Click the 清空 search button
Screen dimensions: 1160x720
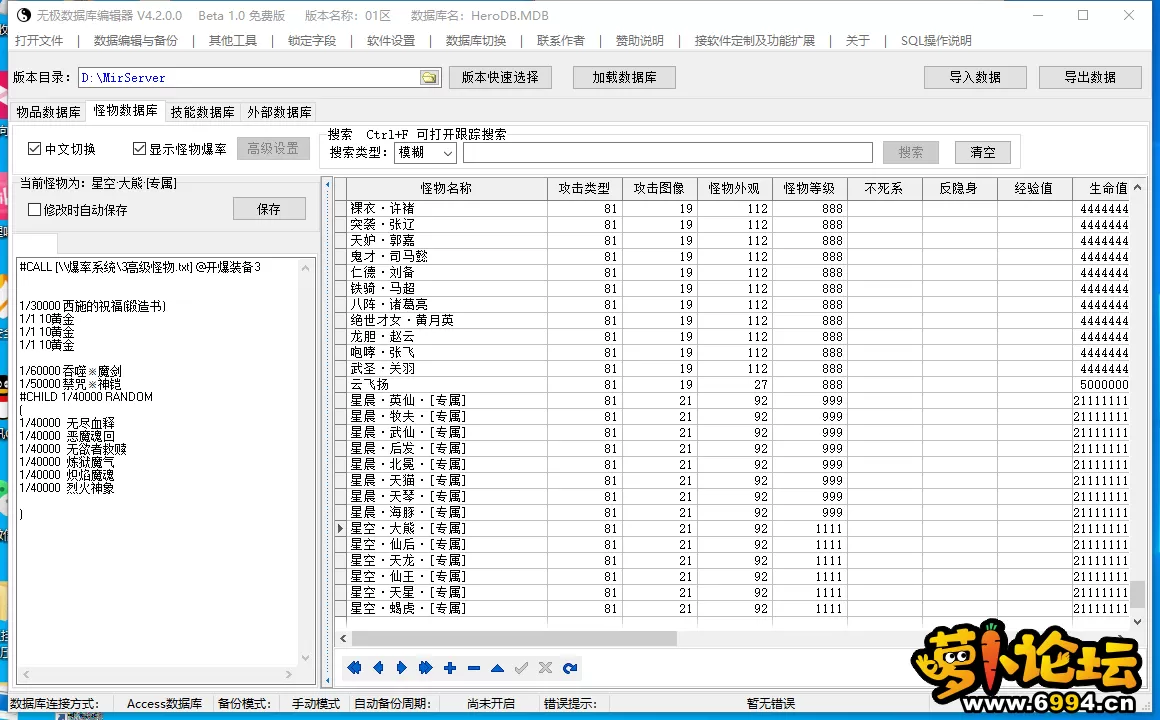tap(983, 152)
